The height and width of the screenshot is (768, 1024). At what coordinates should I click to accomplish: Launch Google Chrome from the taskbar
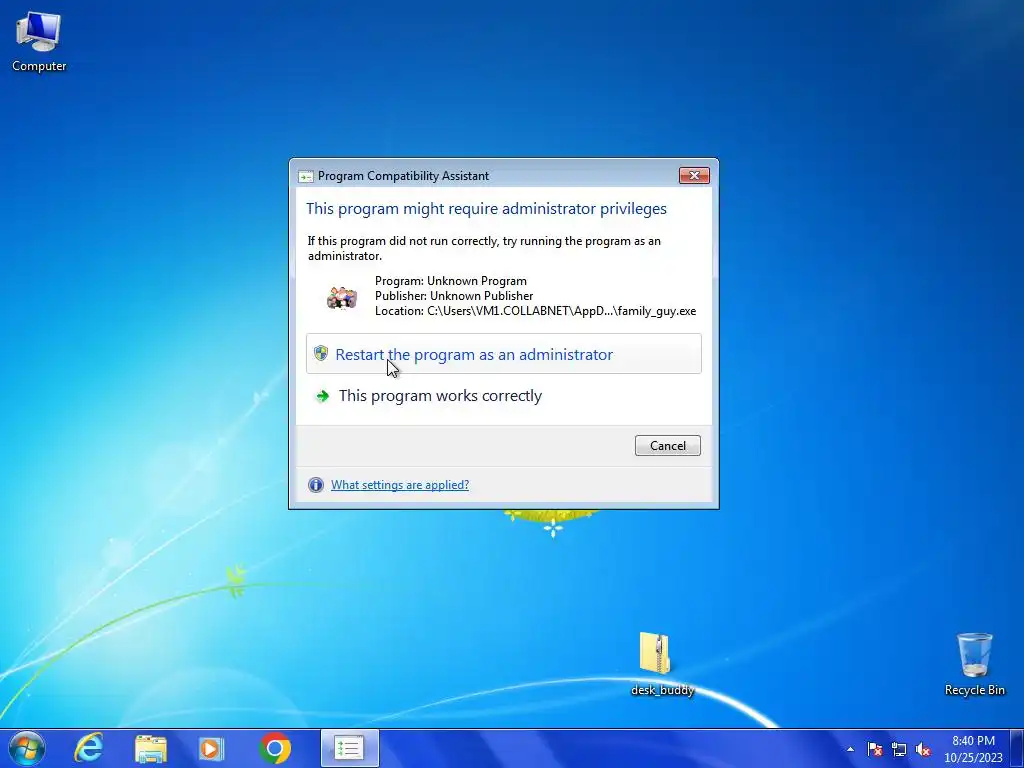pyautogui.click(x=275, y=748)
